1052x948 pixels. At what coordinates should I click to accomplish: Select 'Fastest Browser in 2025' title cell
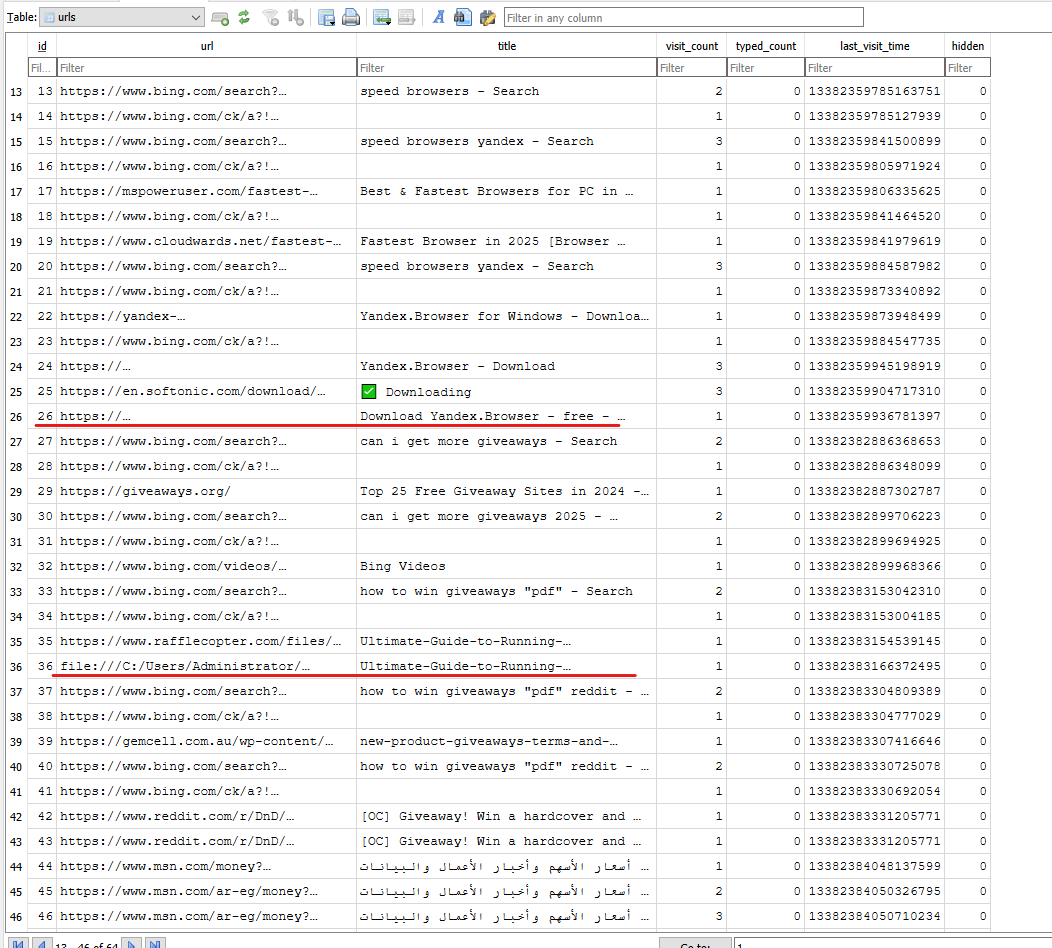click(507, 242)
